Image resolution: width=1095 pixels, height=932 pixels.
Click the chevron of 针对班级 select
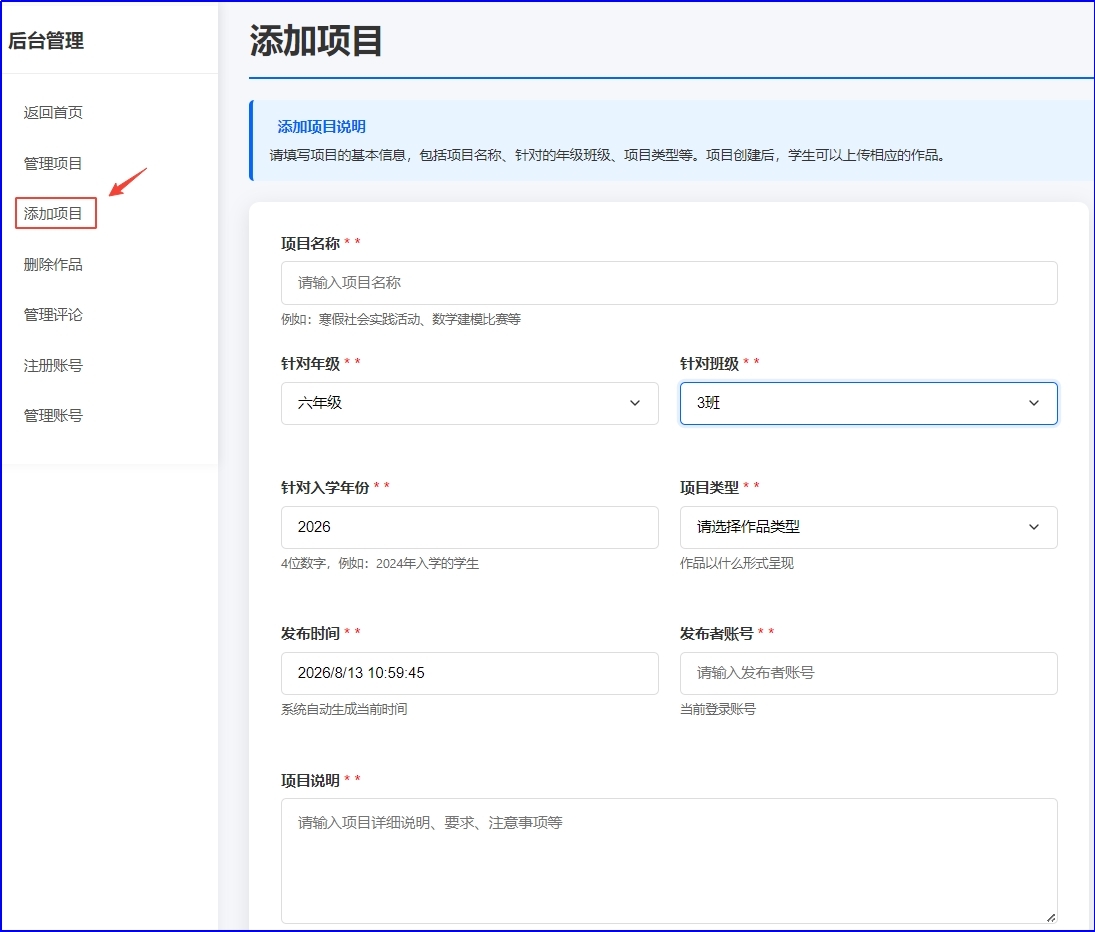pyautogui.click(x=1034, y=403)
